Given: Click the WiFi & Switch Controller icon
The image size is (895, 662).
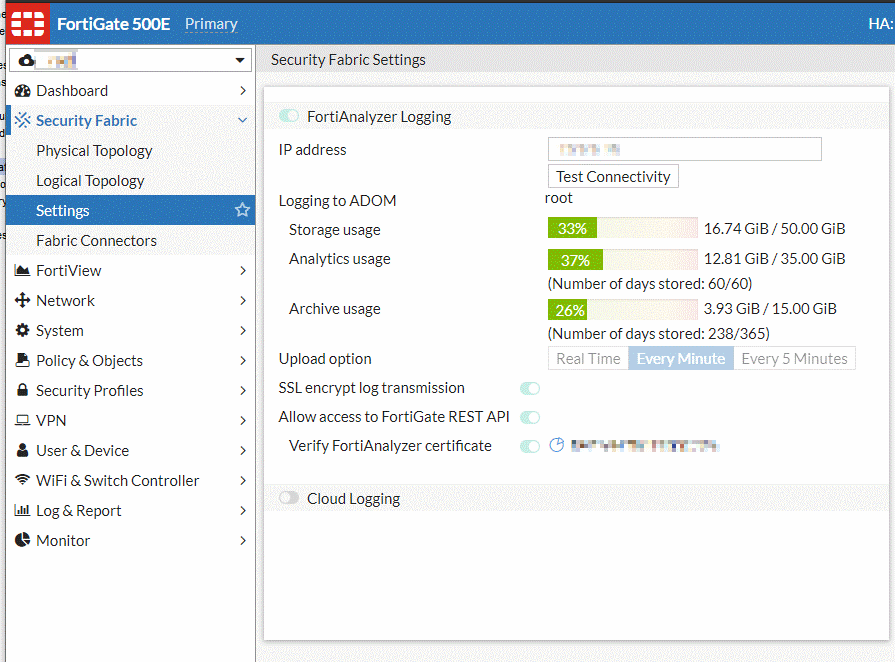Looking at the screenshot, I should pyautogui.click(x=22, y=480).
